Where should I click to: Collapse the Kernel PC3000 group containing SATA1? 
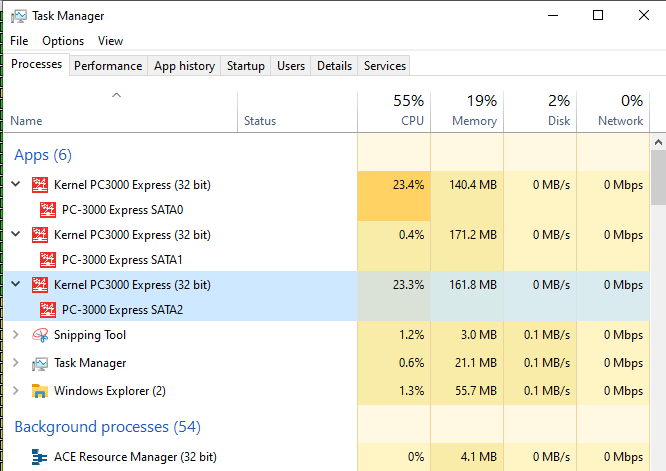(x=16, y=234)
